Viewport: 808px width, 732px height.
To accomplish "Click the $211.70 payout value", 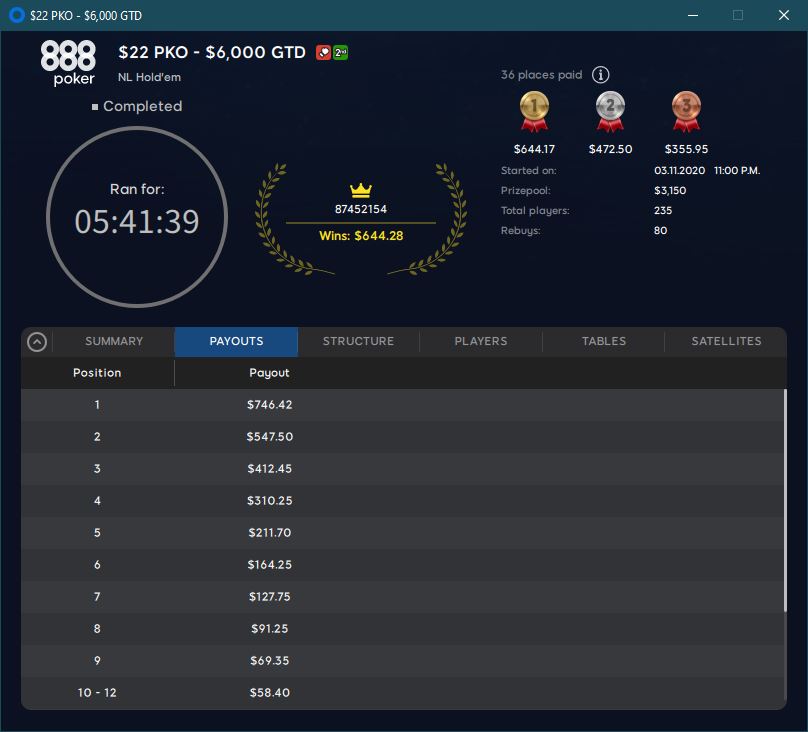I will [x=270, y=533].
